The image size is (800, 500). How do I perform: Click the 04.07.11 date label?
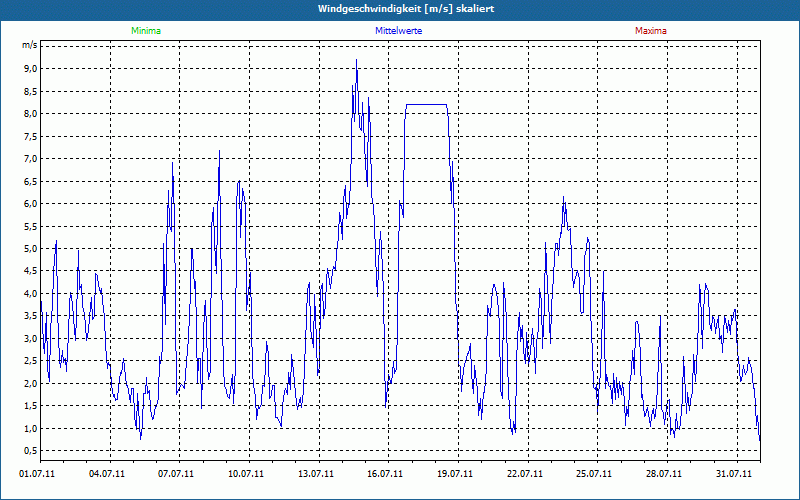coord(107,474)
